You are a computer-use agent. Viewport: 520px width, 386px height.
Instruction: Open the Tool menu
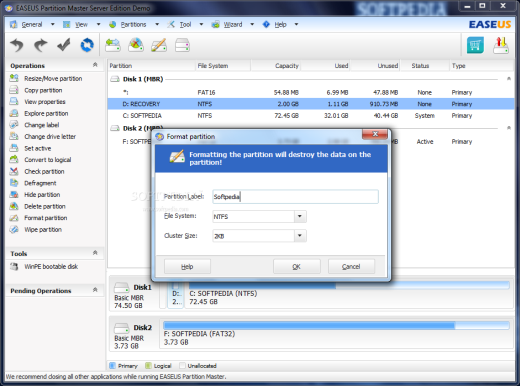[185, 24]
